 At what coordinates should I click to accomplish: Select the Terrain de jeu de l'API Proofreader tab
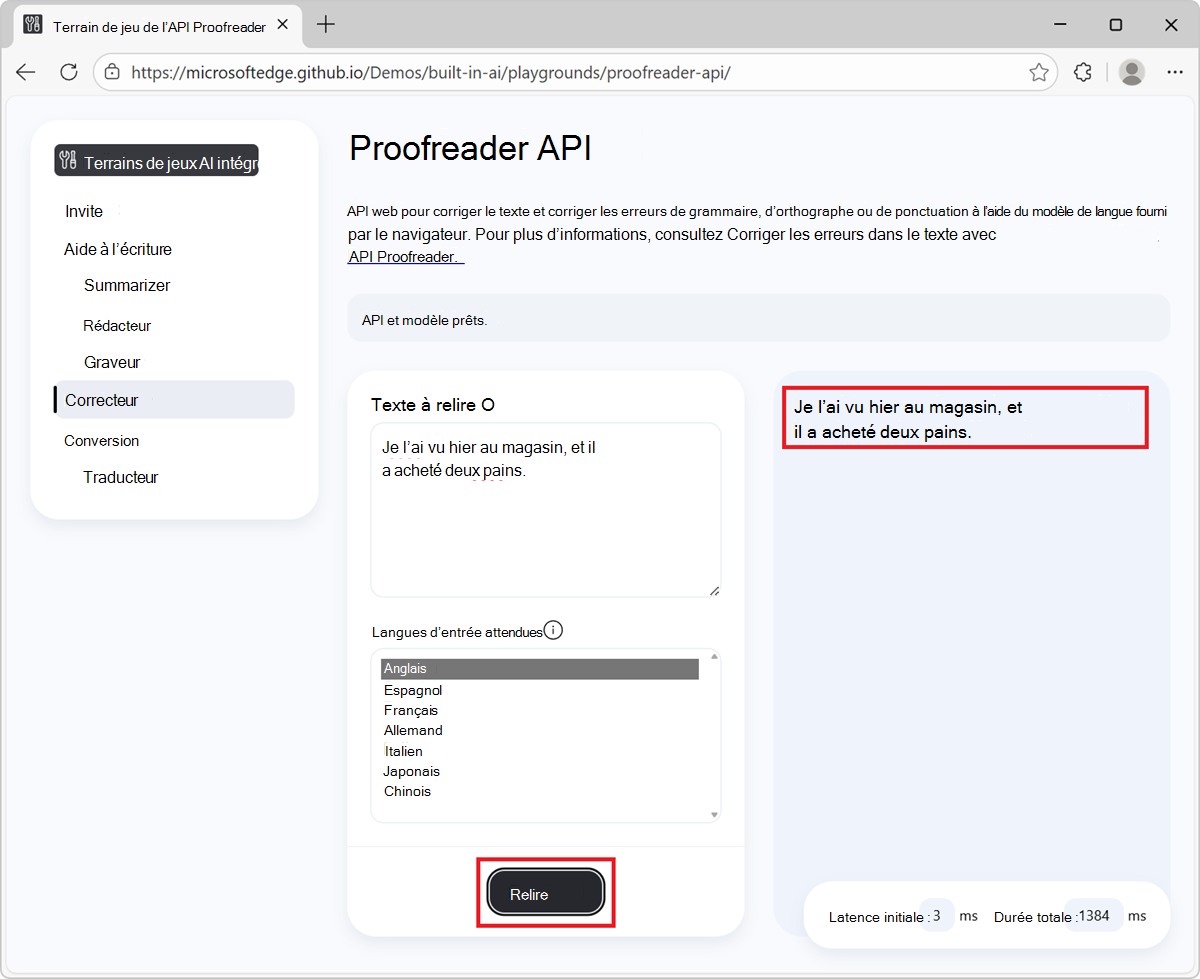pos(158,26)
